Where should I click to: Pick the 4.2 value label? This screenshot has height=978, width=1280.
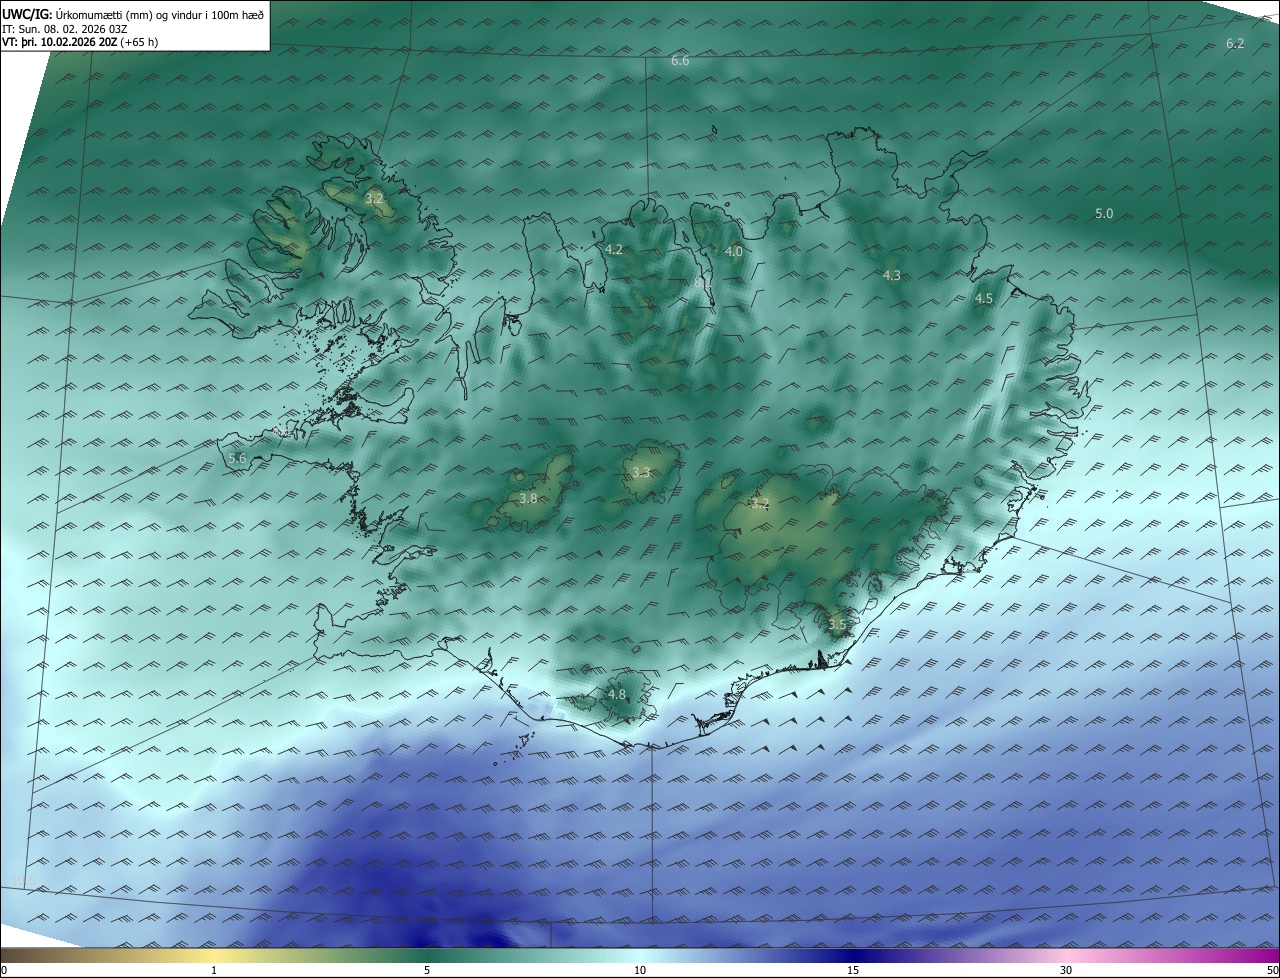coord(614,250)
